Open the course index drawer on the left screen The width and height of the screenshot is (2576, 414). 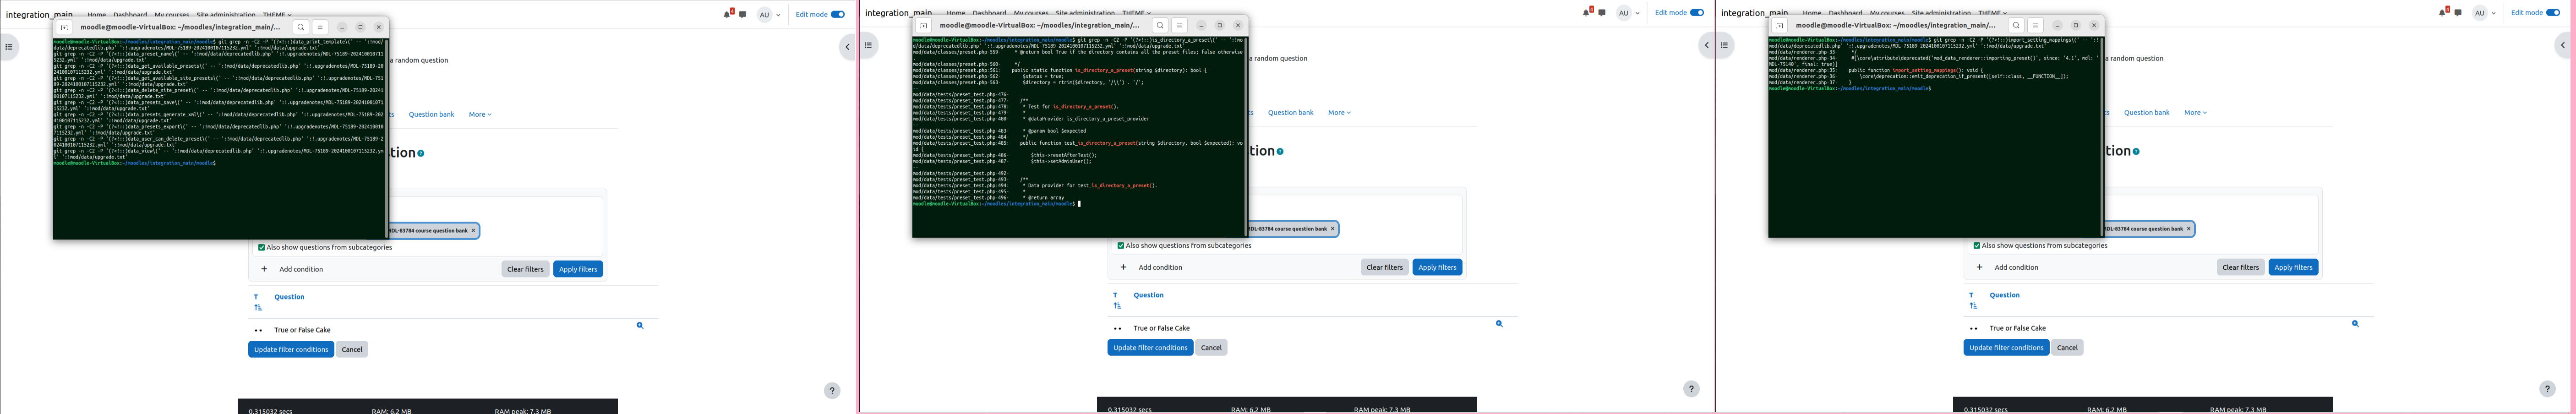point(9,47)
